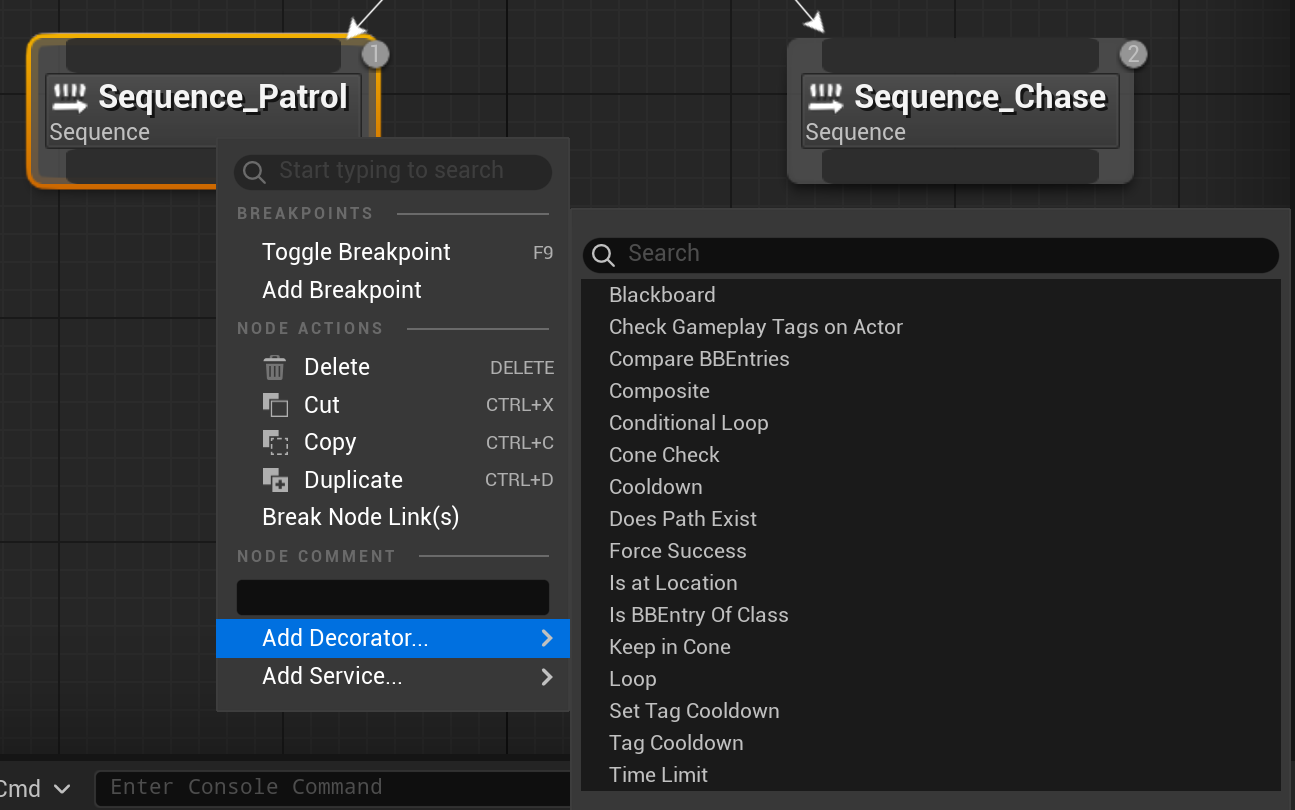Focus the decorator Search field

click(931, 255)
